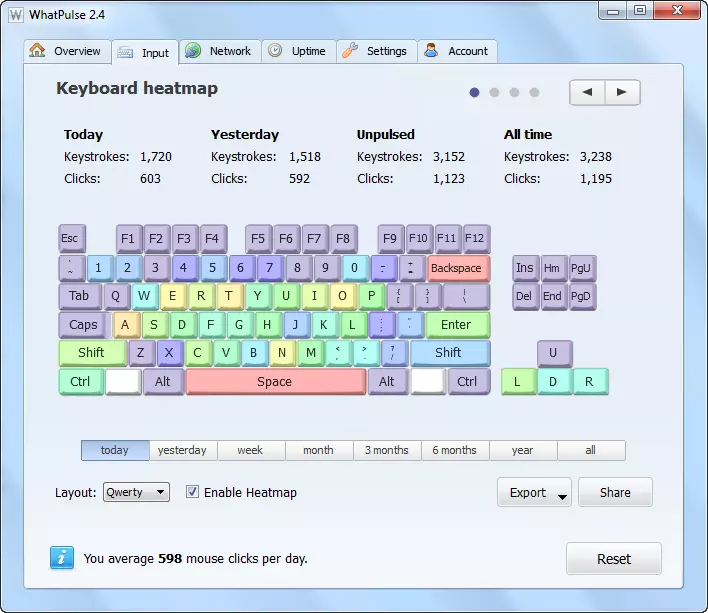The height and width of the screenshot is (613, 708).
Task: Switch to the Account tab
Action: point(457,51)
